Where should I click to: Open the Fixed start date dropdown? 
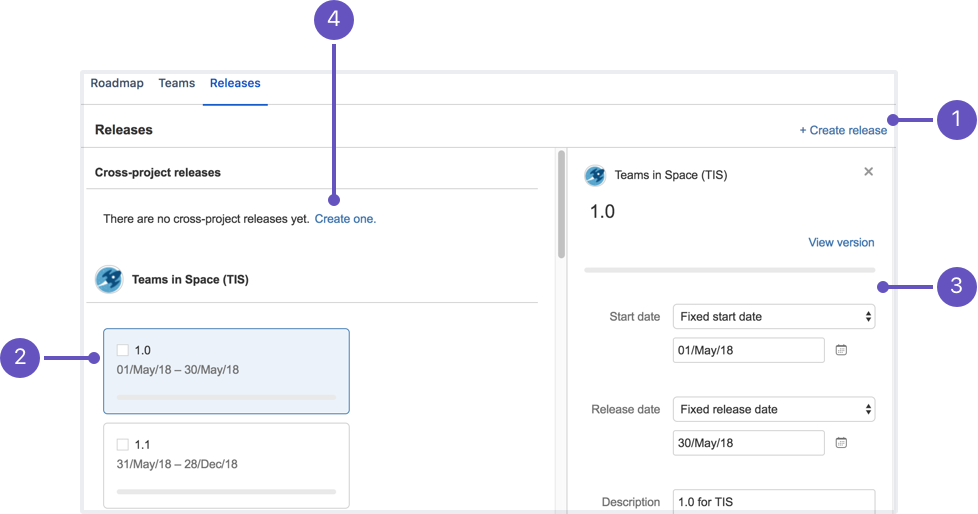pos(773,316)
